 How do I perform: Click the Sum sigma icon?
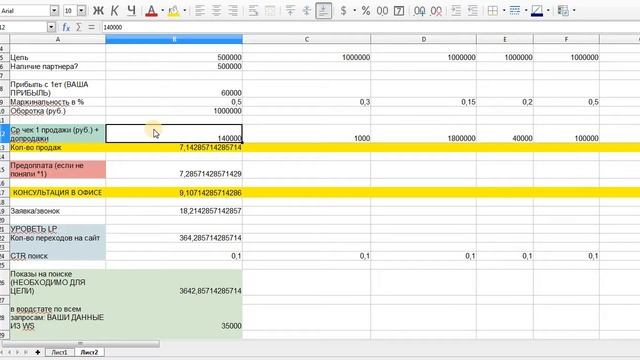(x=79, y=27)
